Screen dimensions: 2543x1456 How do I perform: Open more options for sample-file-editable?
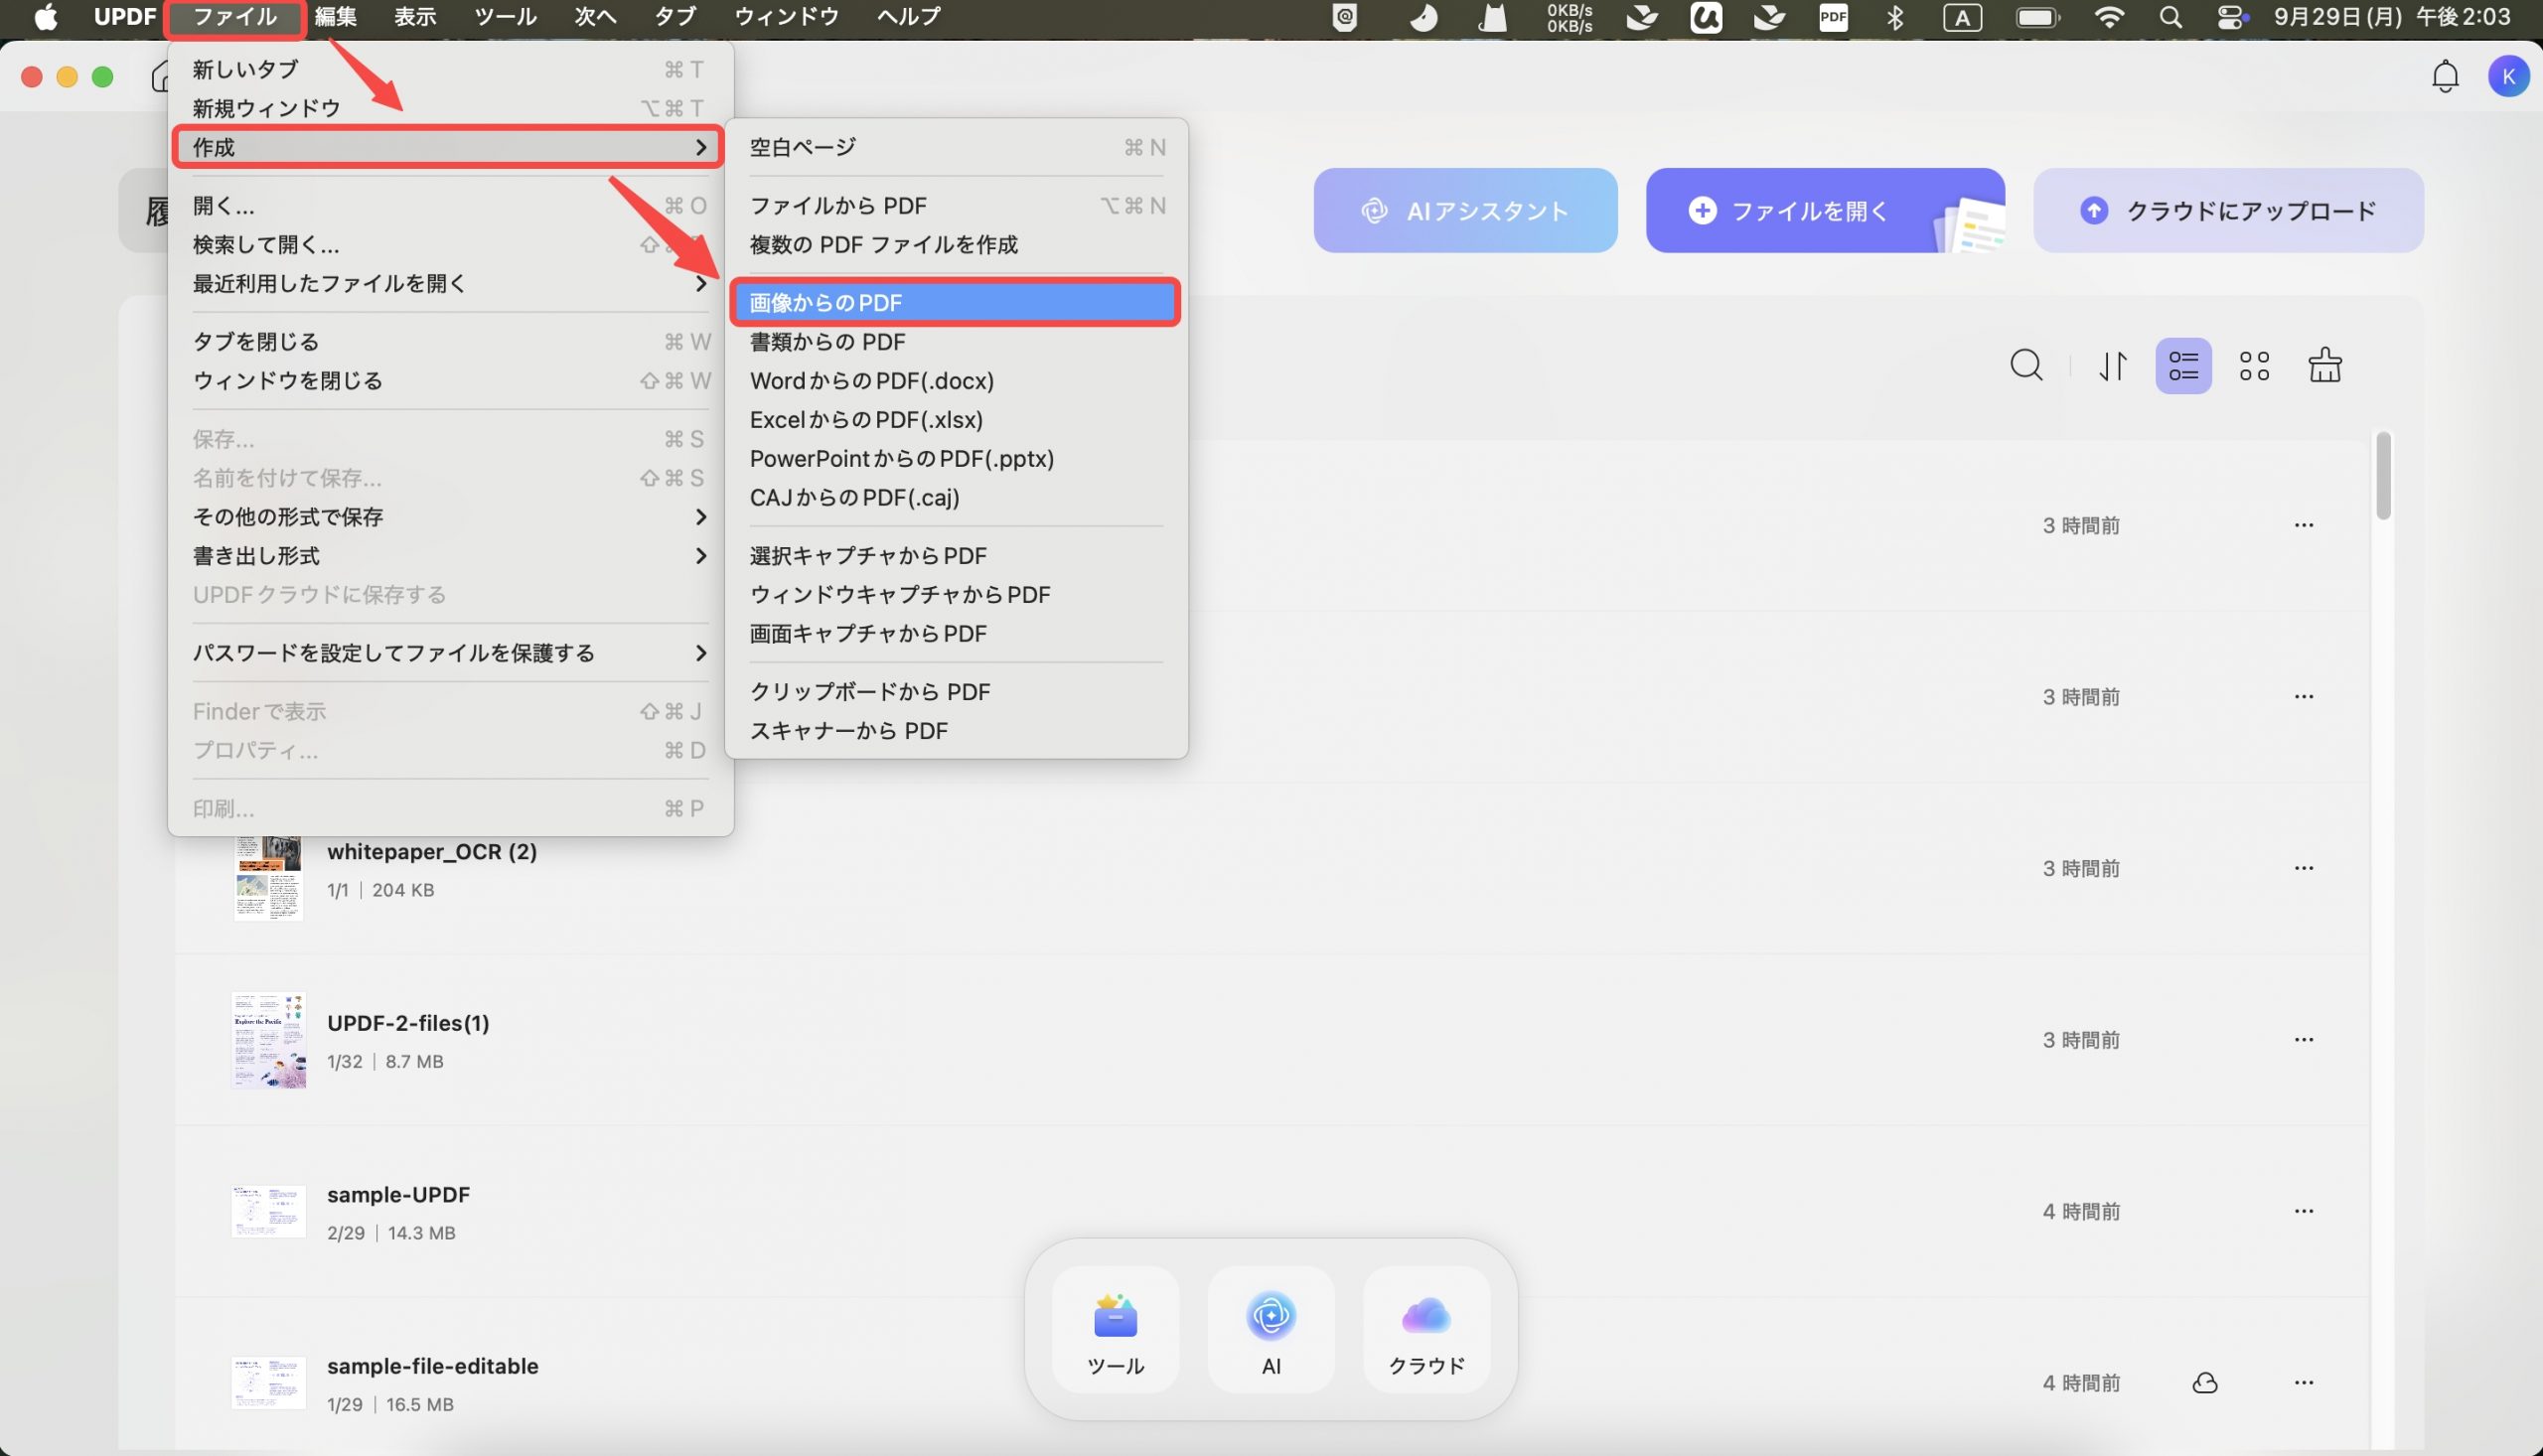(x=2304, y=1383)
